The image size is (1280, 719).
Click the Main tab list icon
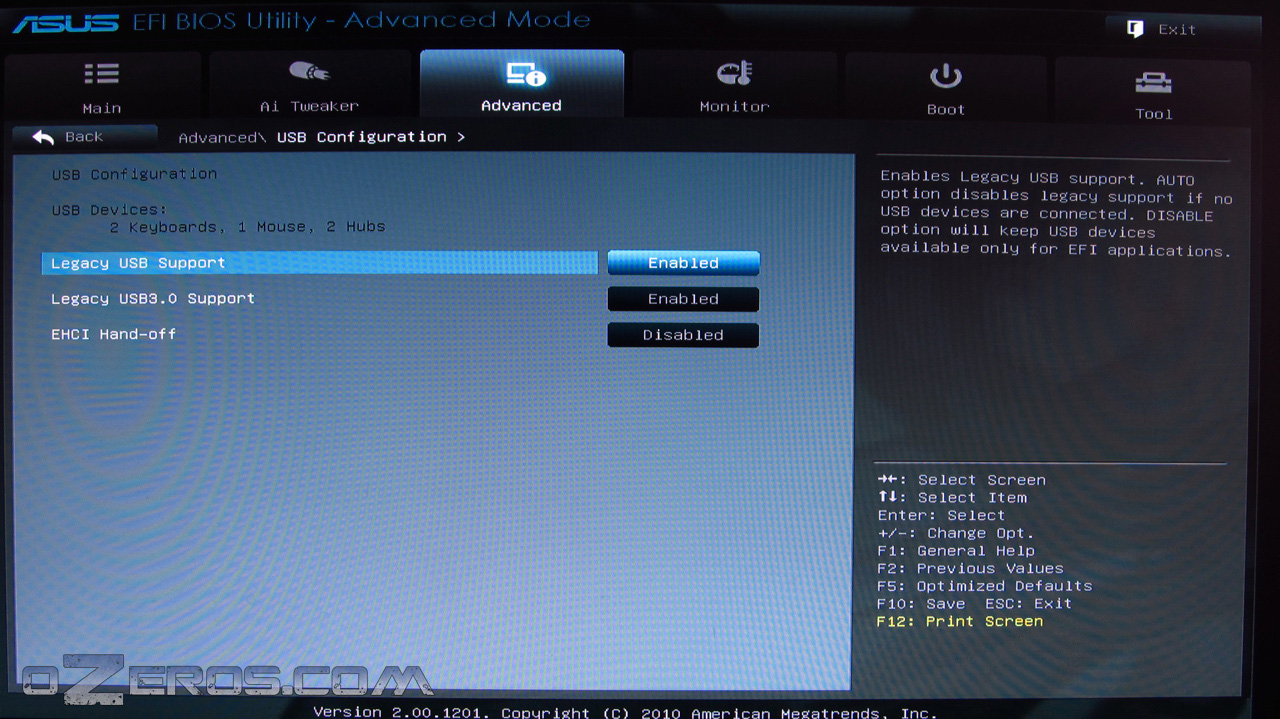[101, 74]
